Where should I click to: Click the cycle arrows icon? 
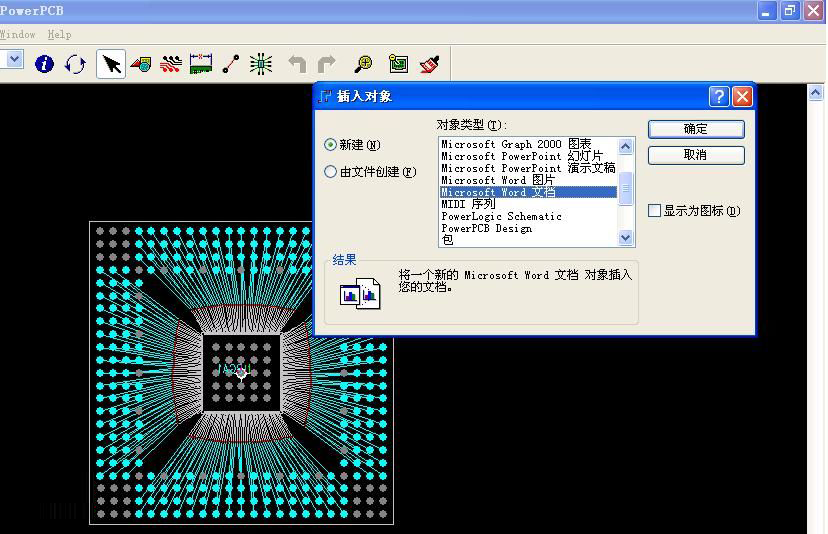pyautogui.click(x=75, y=64)
